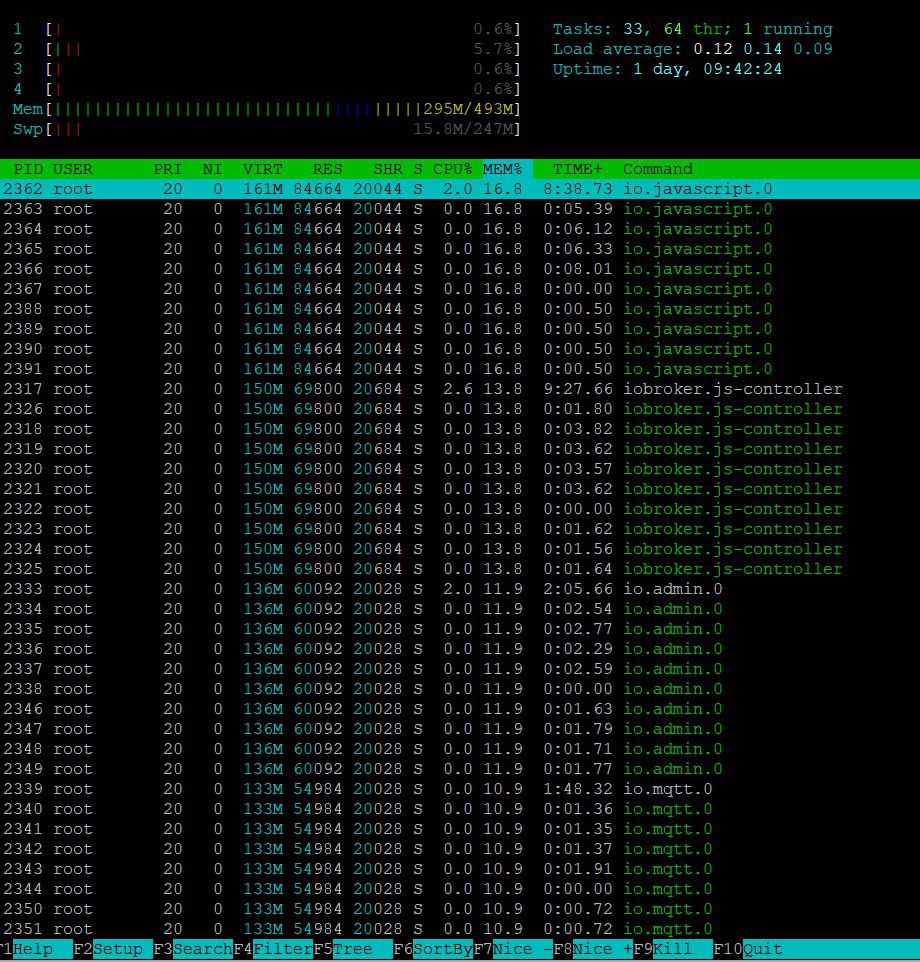920x962 pixels.
Task: Select io.mqtt.0 row PID 2339
Action: click(460, 789)
